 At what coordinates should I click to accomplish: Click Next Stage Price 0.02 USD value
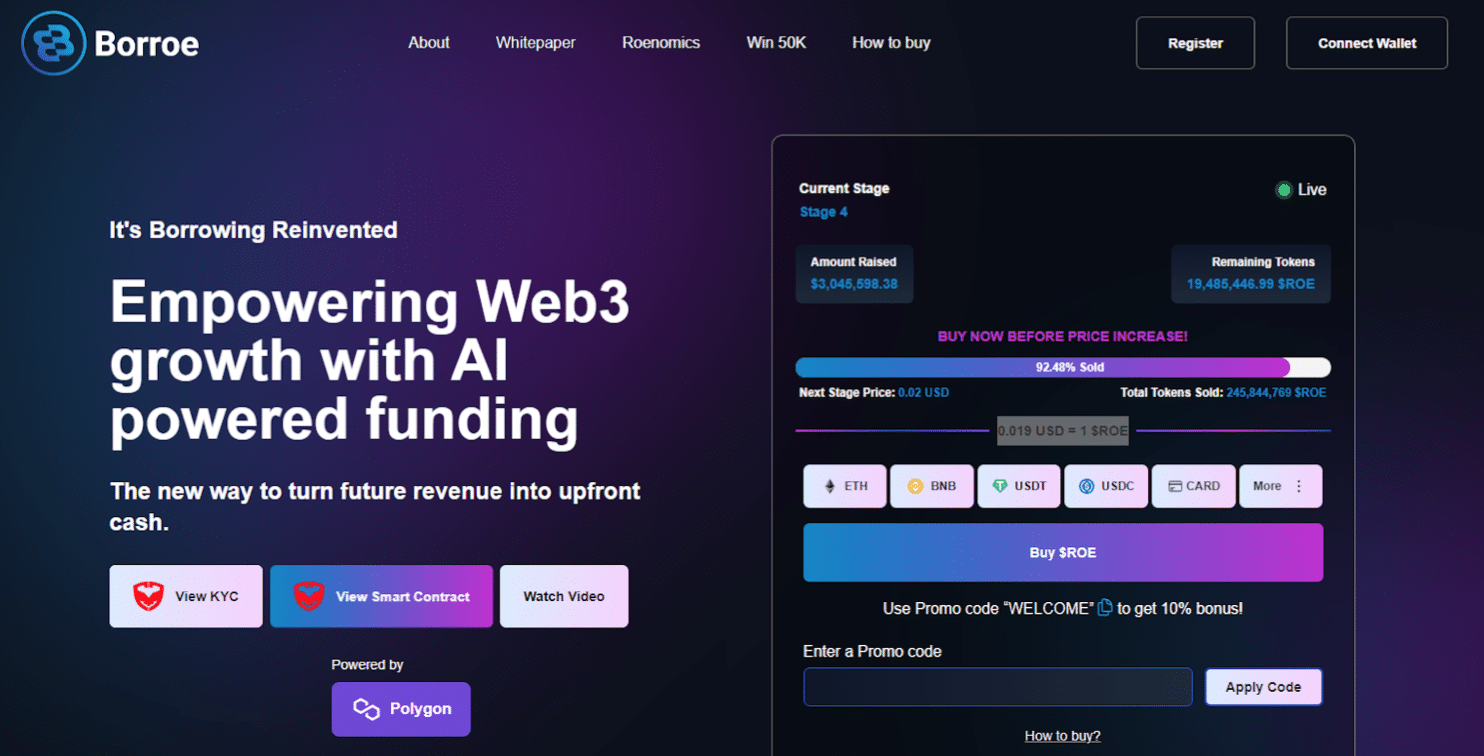[x=923, y=393]
